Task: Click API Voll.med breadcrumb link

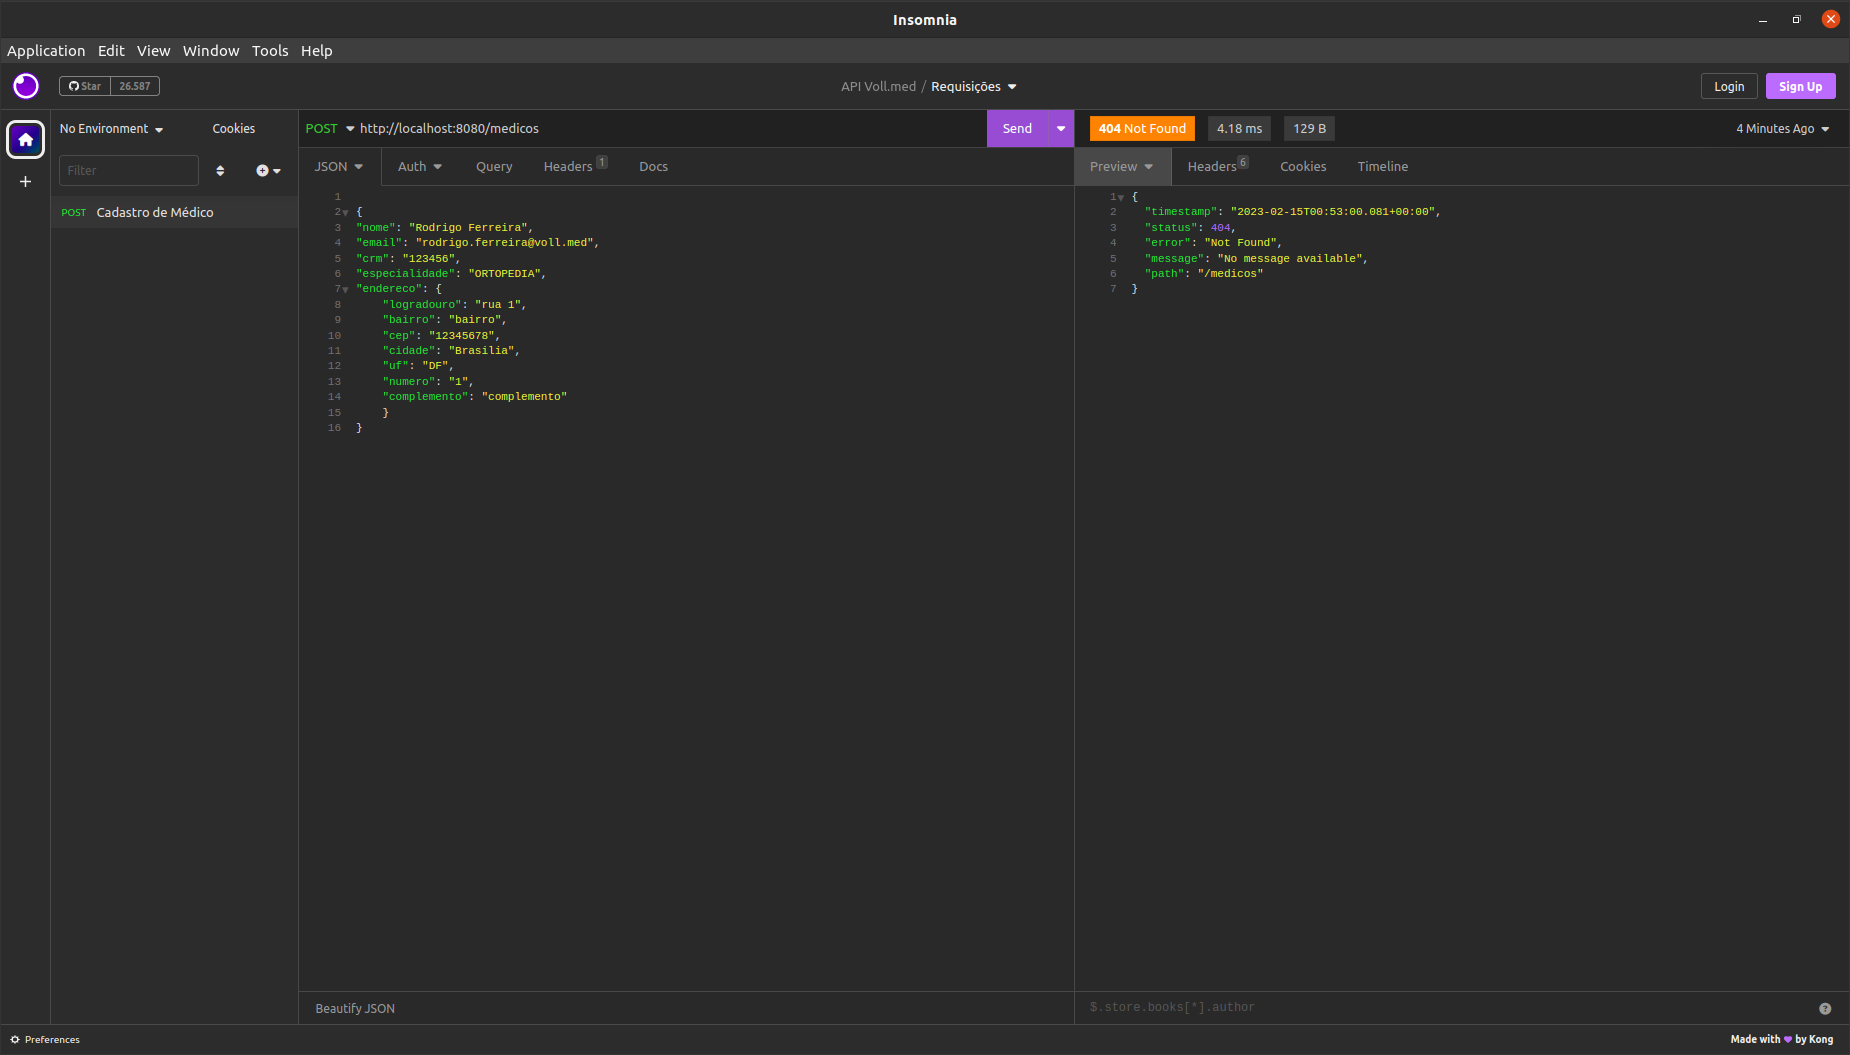Action: pyautogui.click(x=878, y=87)
